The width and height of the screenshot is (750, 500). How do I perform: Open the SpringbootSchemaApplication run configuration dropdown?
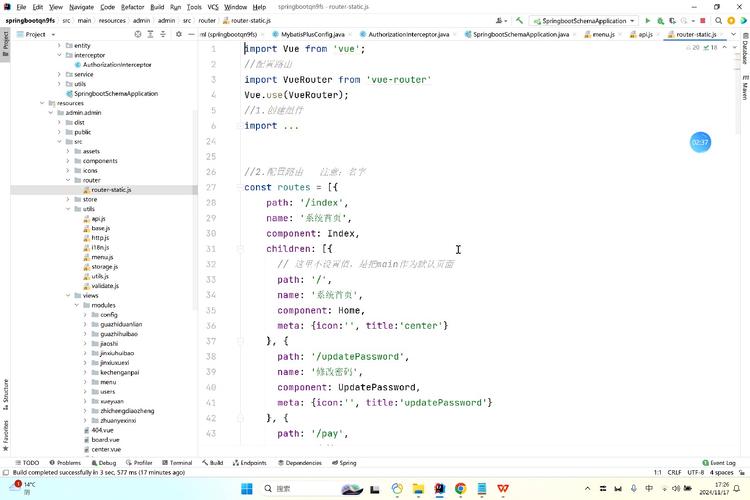pyautogui.click(x=584, y=20)
